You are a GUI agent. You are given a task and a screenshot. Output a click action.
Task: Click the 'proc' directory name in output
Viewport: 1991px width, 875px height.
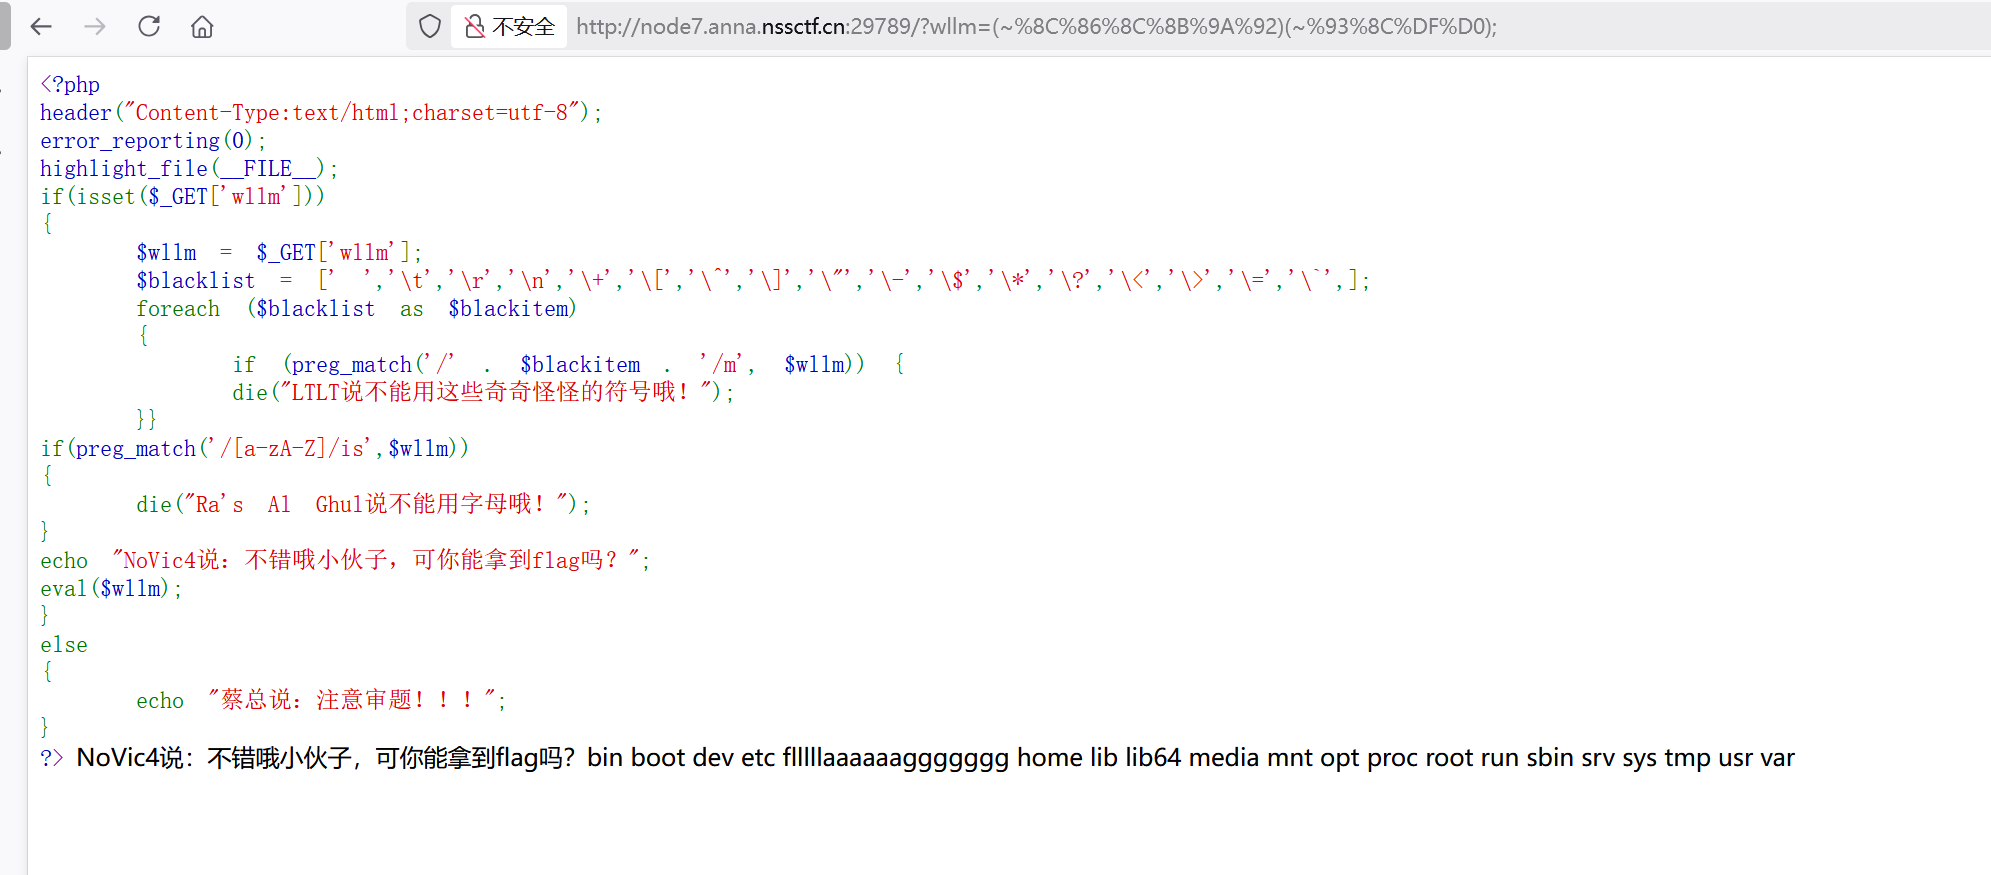(1392, 759)
